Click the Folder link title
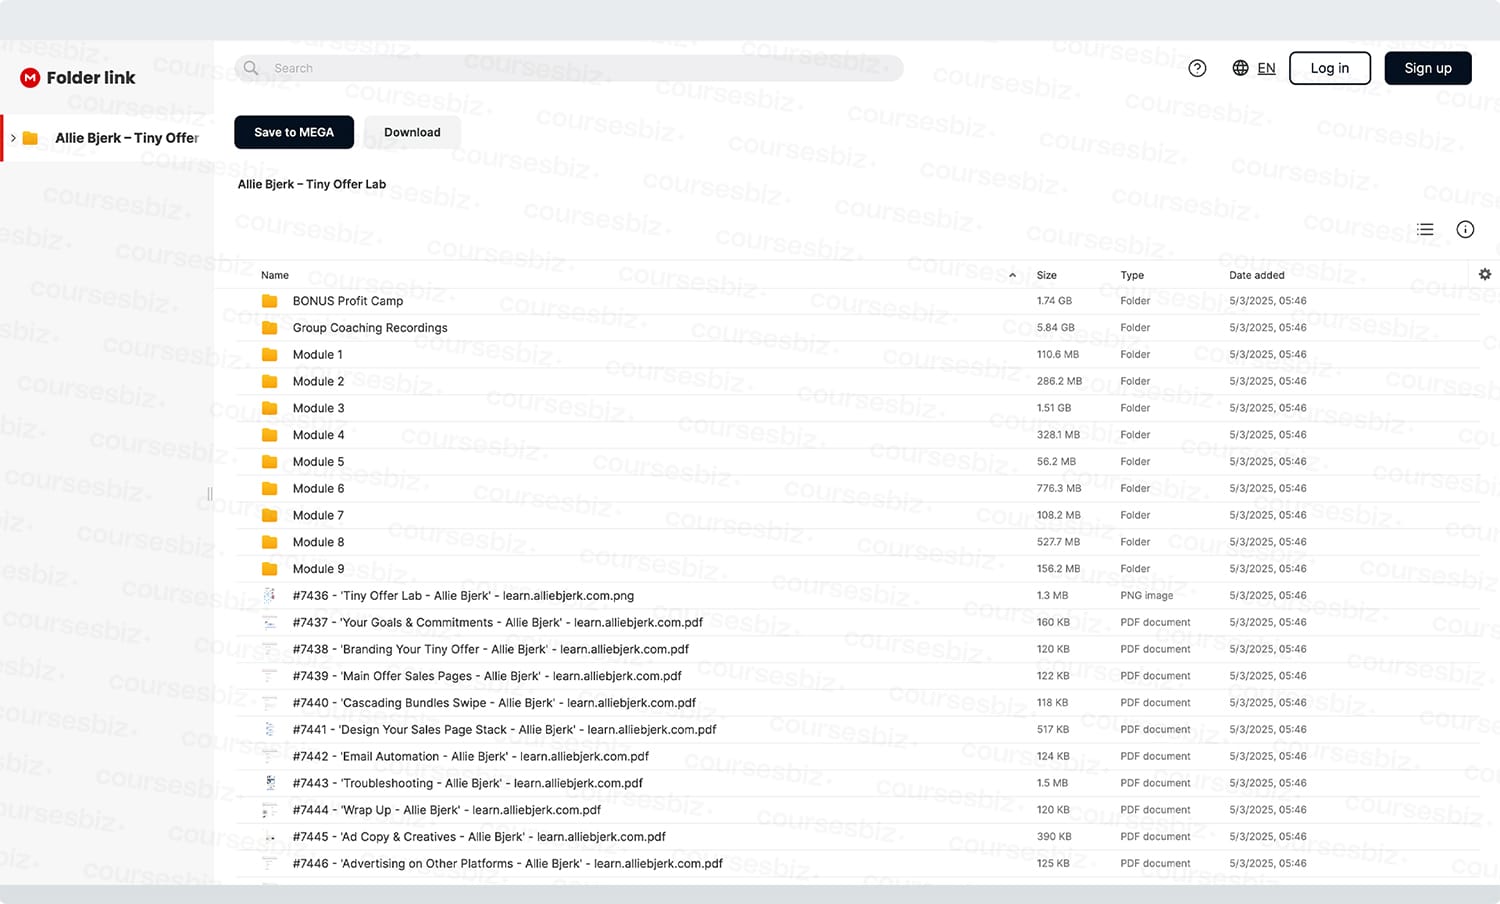The width and height of the screenshot is (1500, 904). tap(91, 78)
